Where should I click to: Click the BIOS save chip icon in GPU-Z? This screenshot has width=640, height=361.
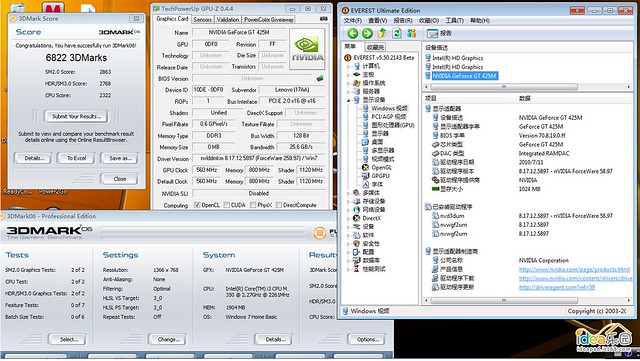(320, 78)
